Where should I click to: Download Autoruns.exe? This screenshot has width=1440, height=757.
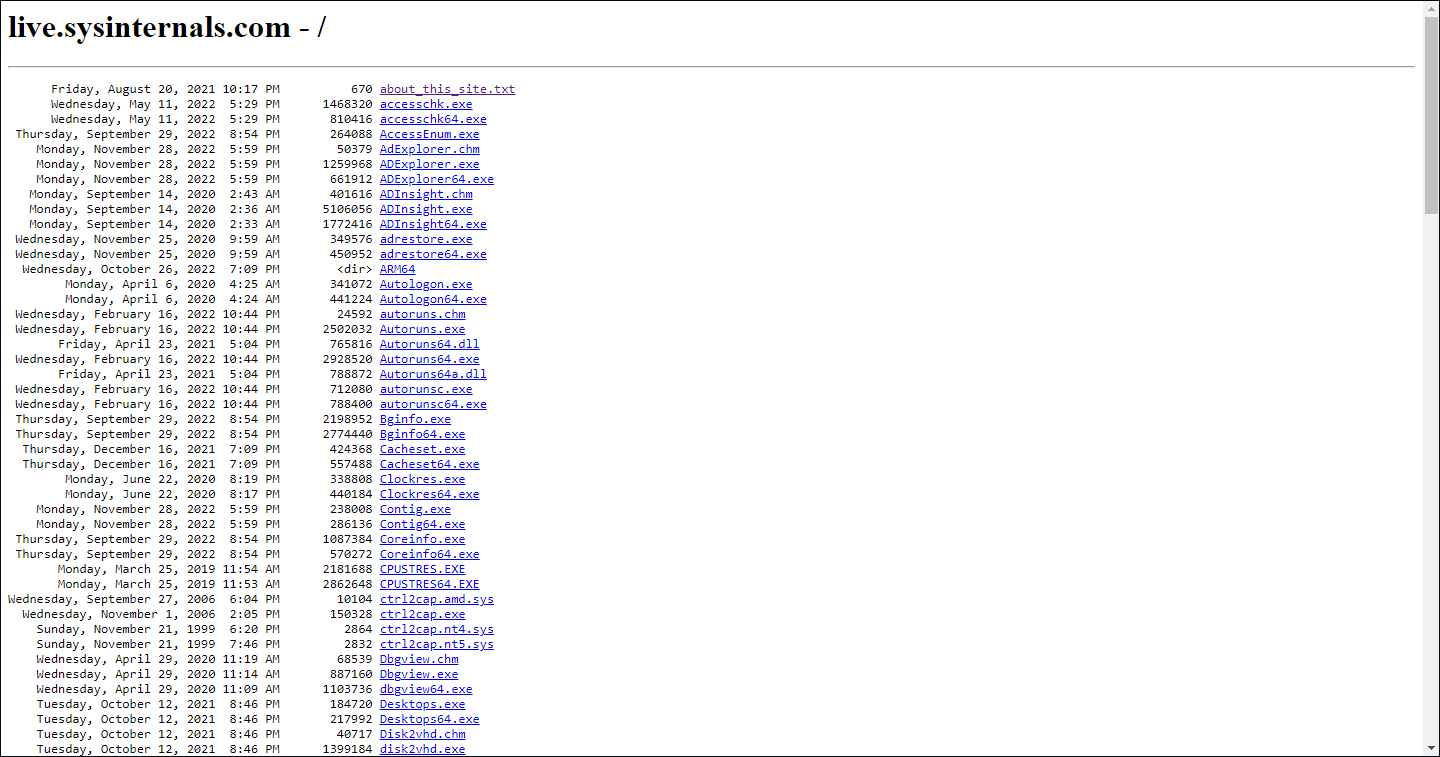pos(421,328)
